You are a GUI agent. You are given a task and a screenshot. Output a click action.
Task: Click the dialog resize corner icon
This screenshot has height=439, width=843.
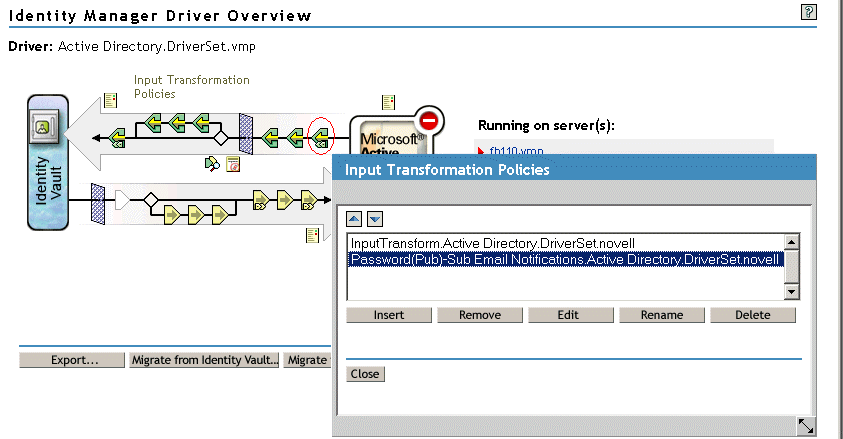pos(805,426)
